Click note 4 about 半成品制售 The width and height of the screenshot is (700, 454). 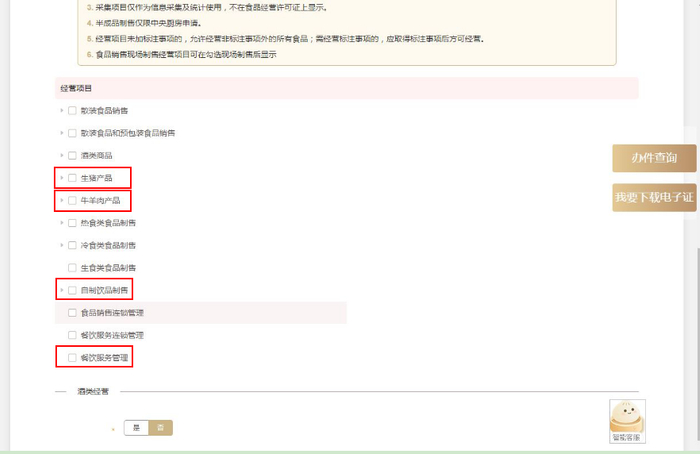[x=144, y=23]
